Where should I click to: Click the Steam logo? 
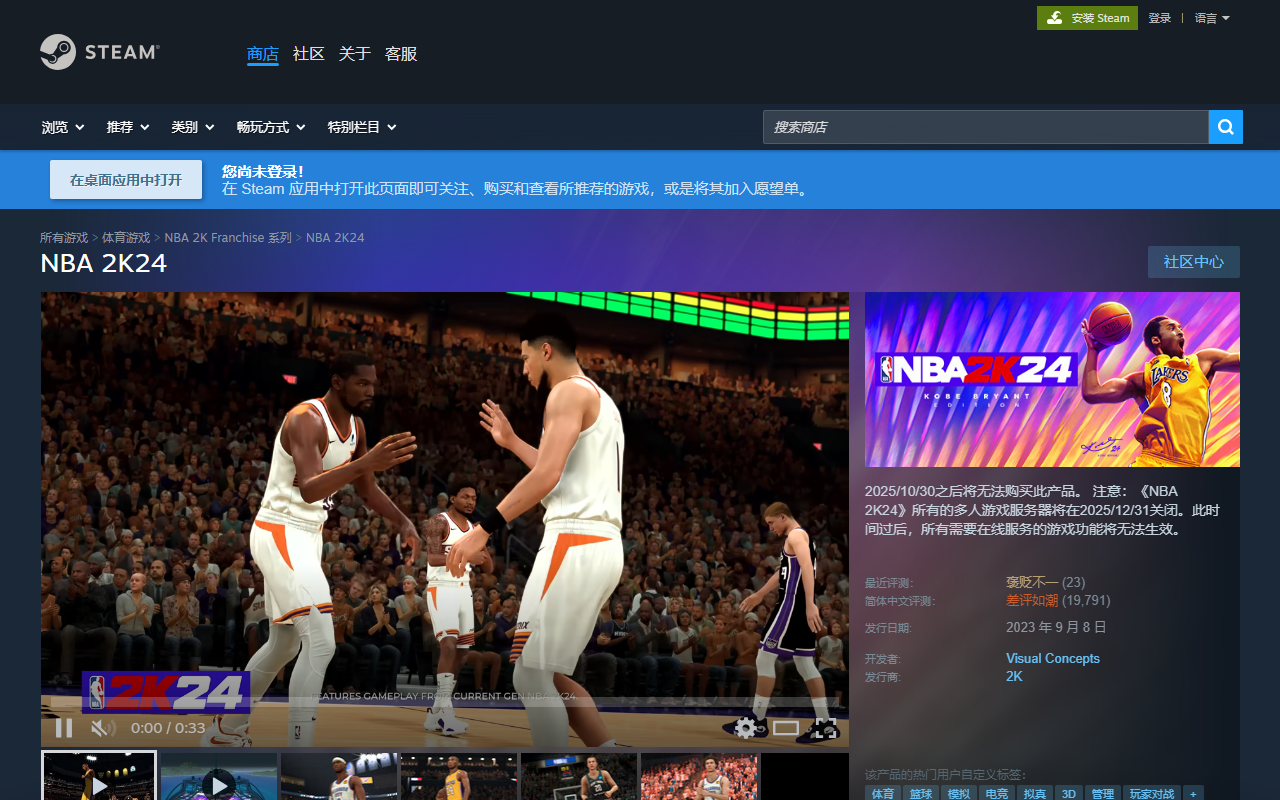(x=100, y=52)
